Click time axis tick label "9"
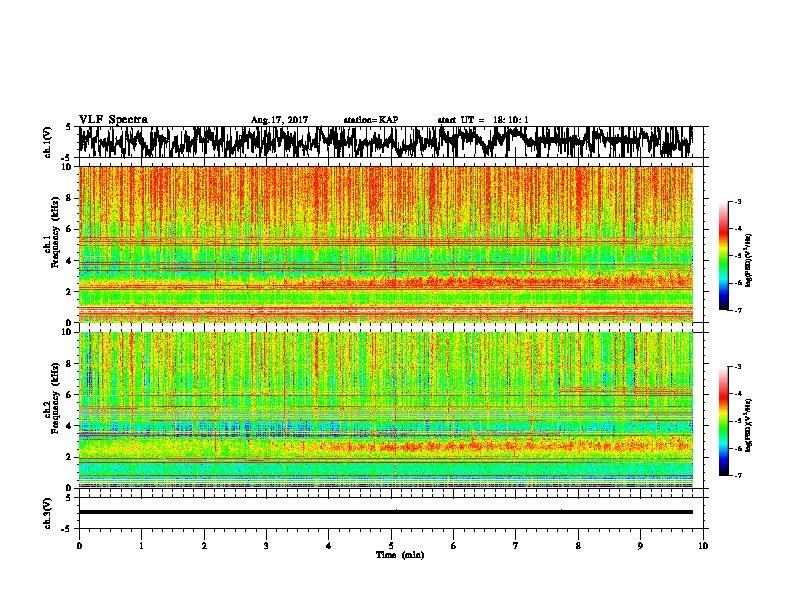The image size is (792, 612). click(640, 546)
